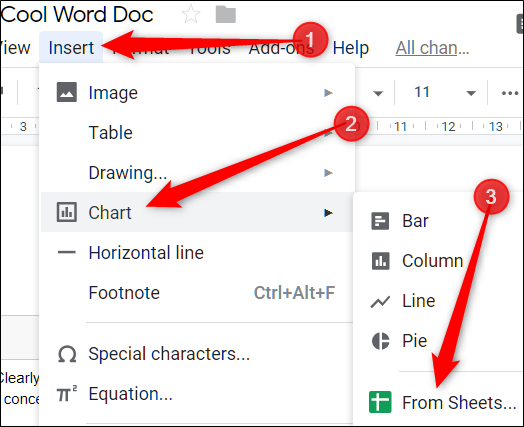Expand the Drawing submenu arrow
This screenshot has height=427, width=524.
(x=329, y=173)
